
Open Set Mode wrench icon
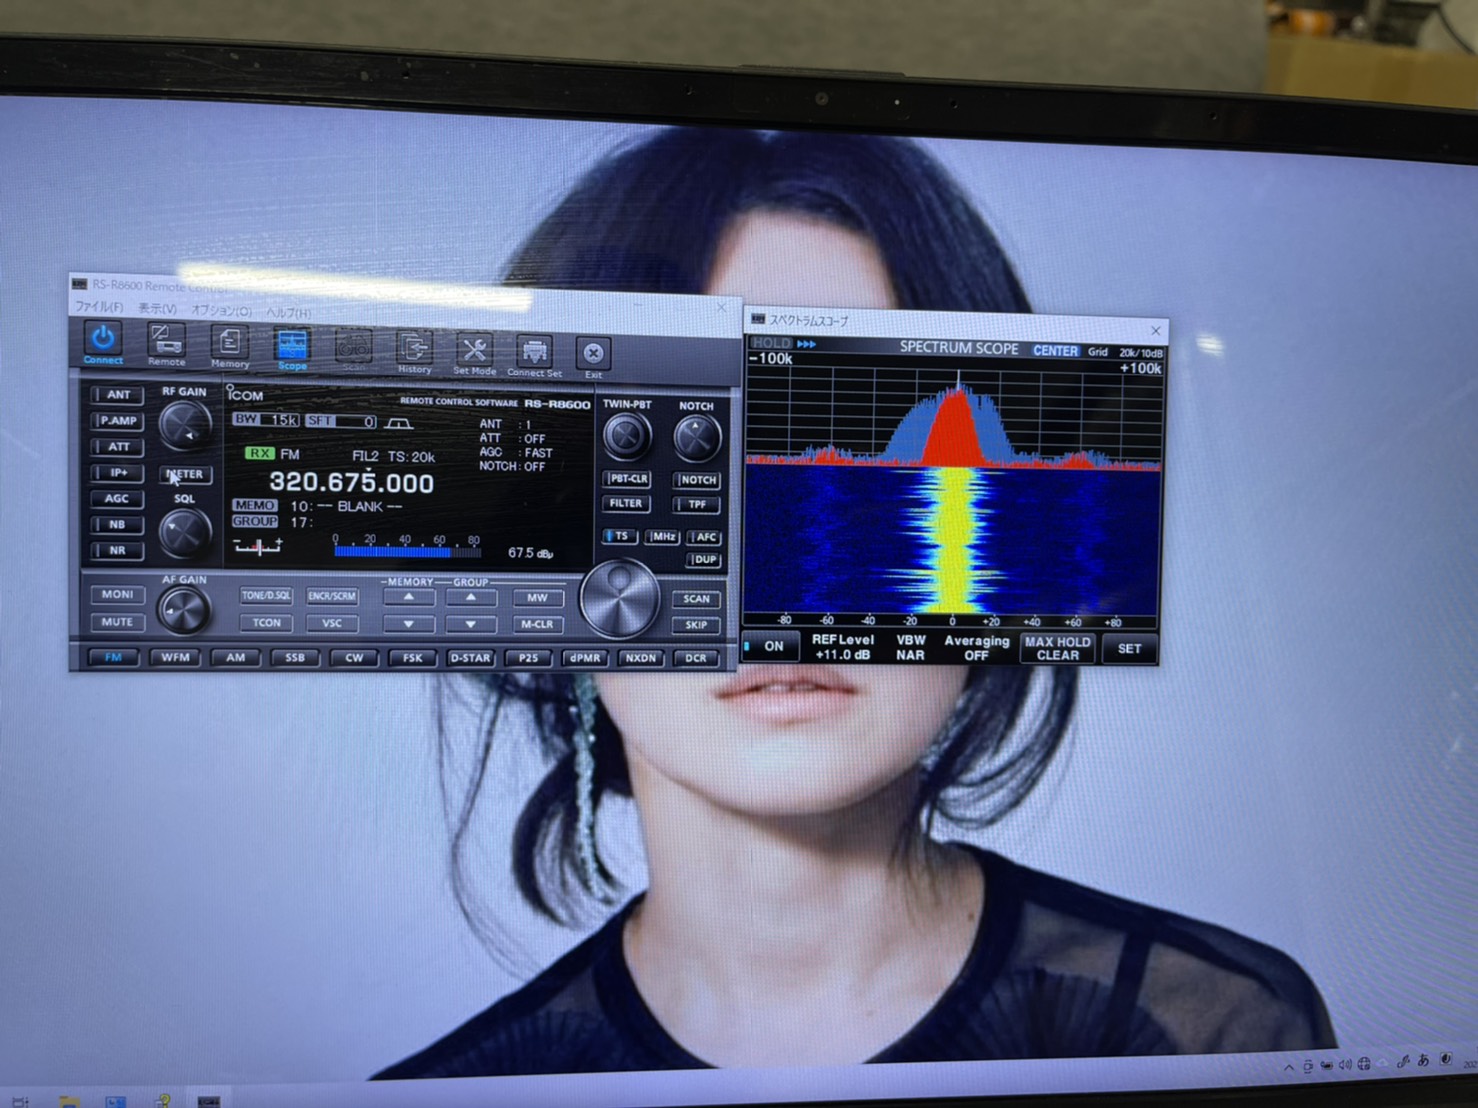pos(474,354)
